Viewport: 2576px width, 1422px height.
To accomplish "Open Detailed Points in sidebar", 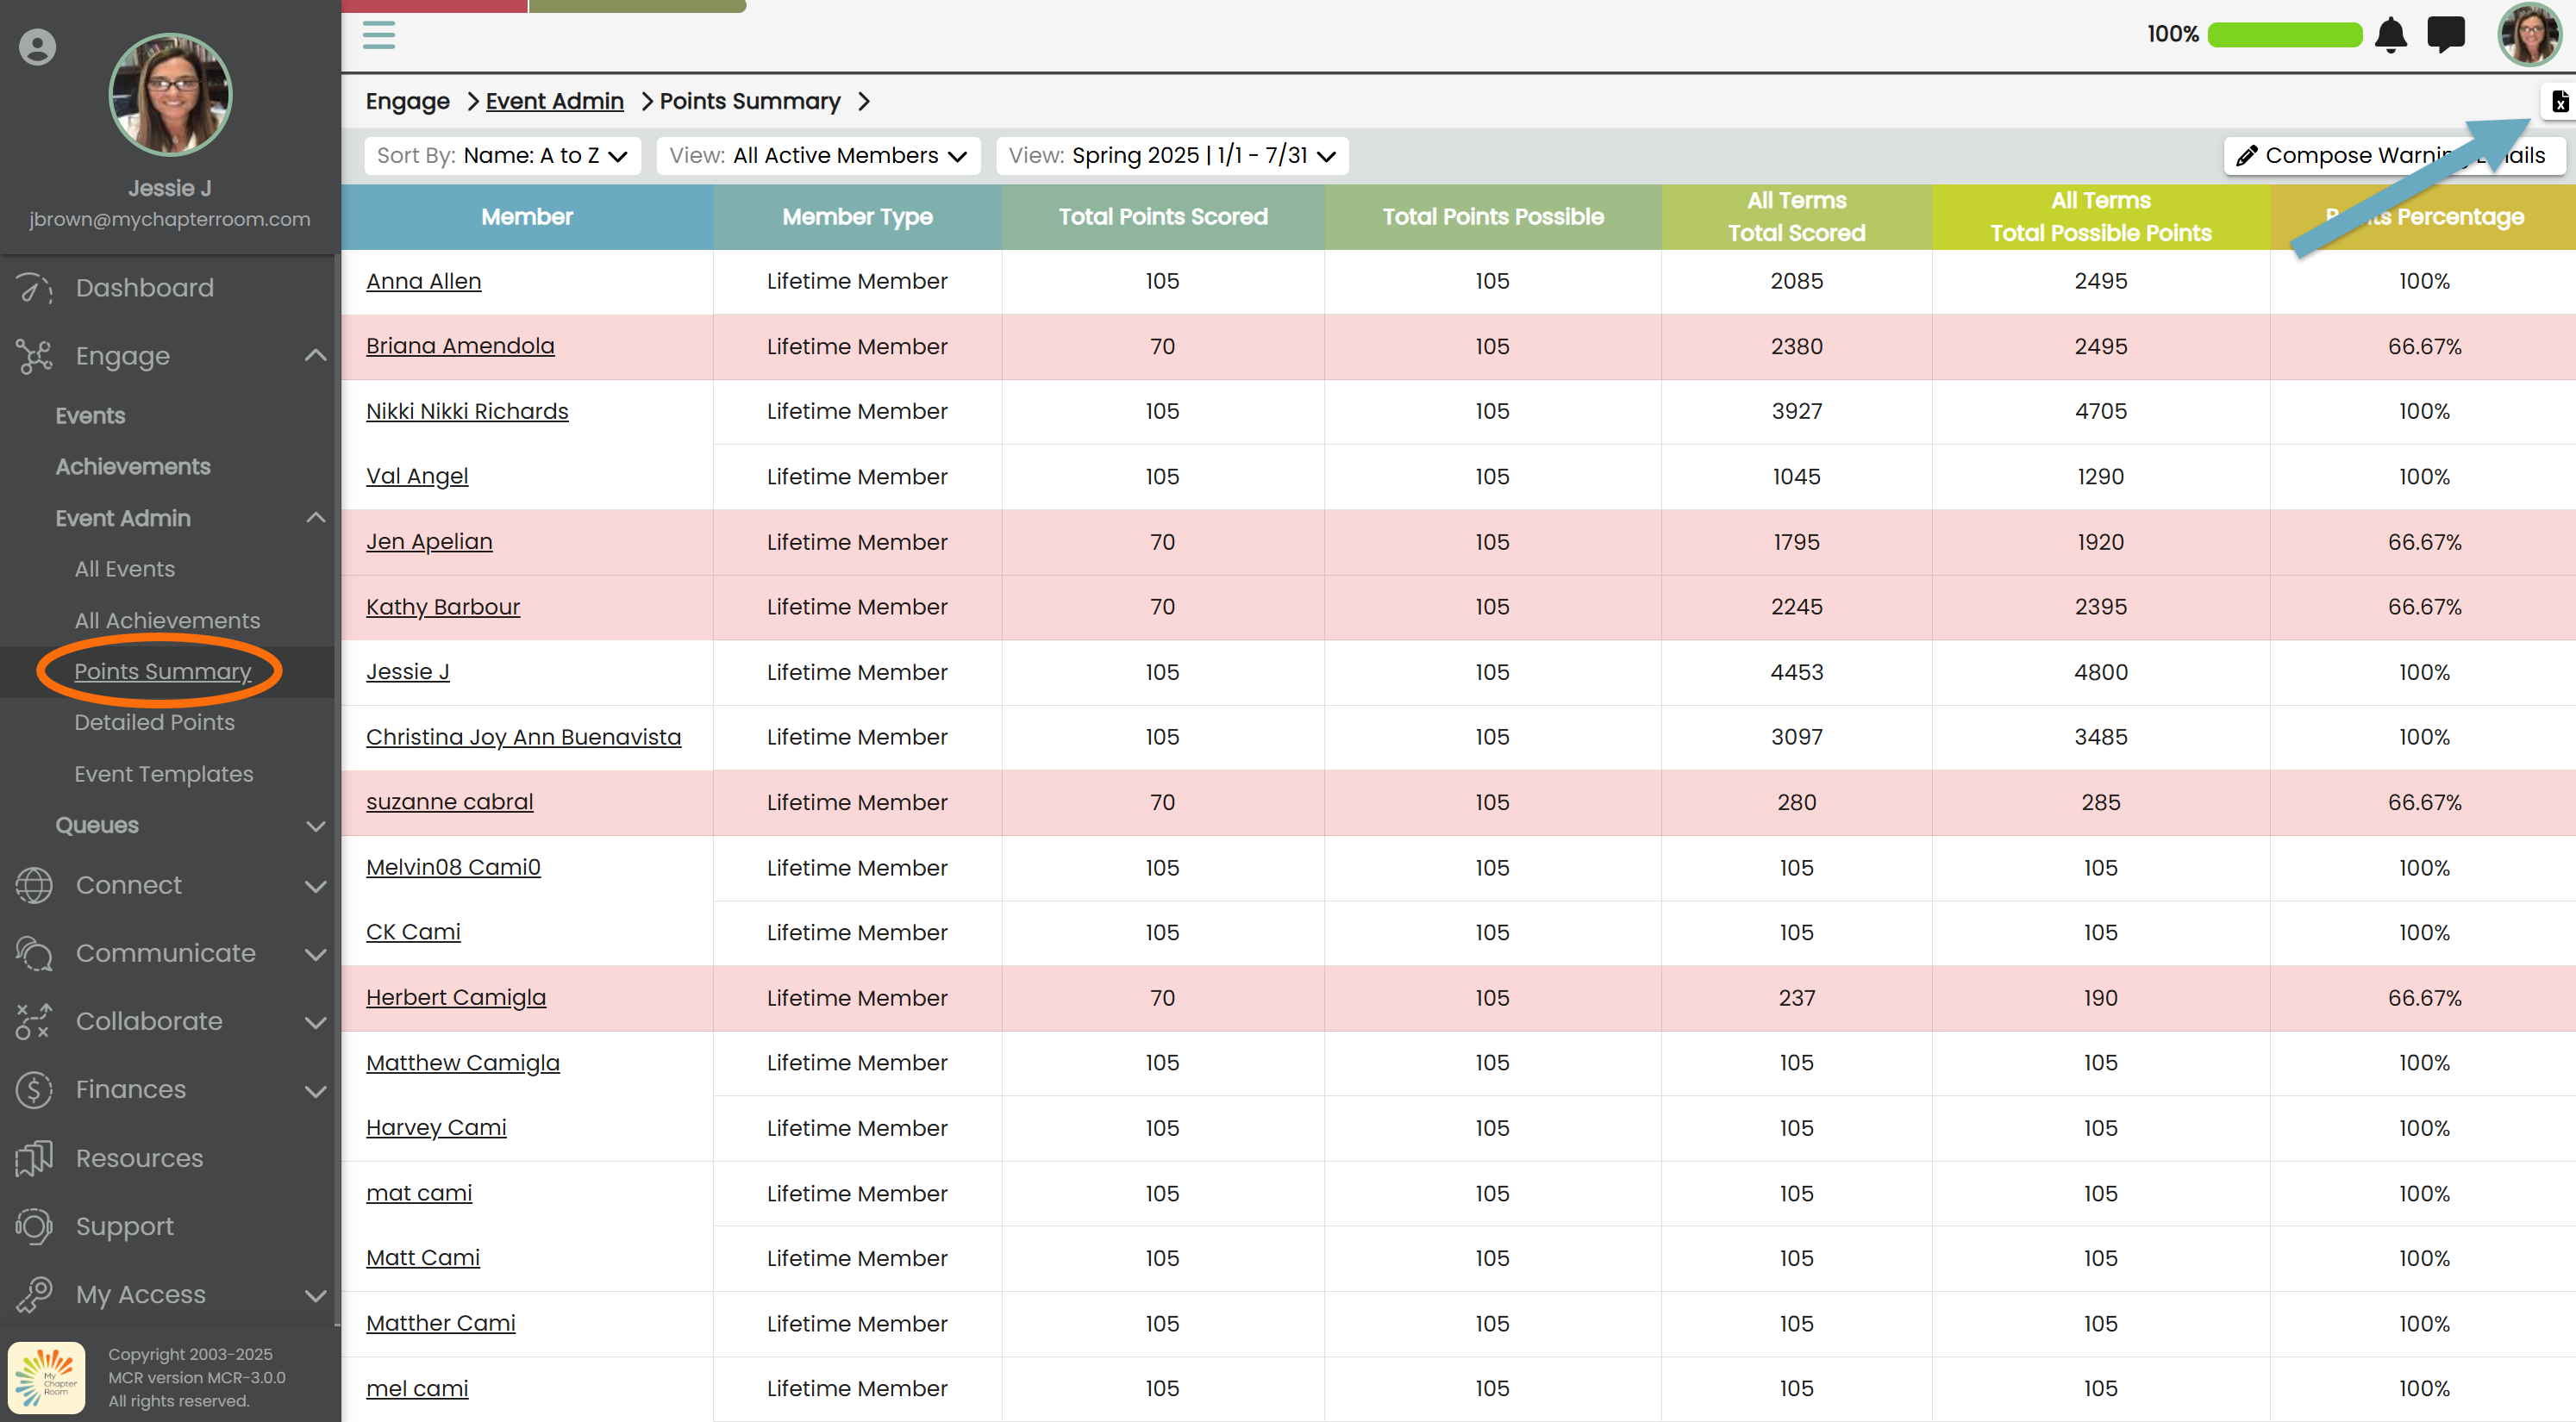I will [154, 722].
